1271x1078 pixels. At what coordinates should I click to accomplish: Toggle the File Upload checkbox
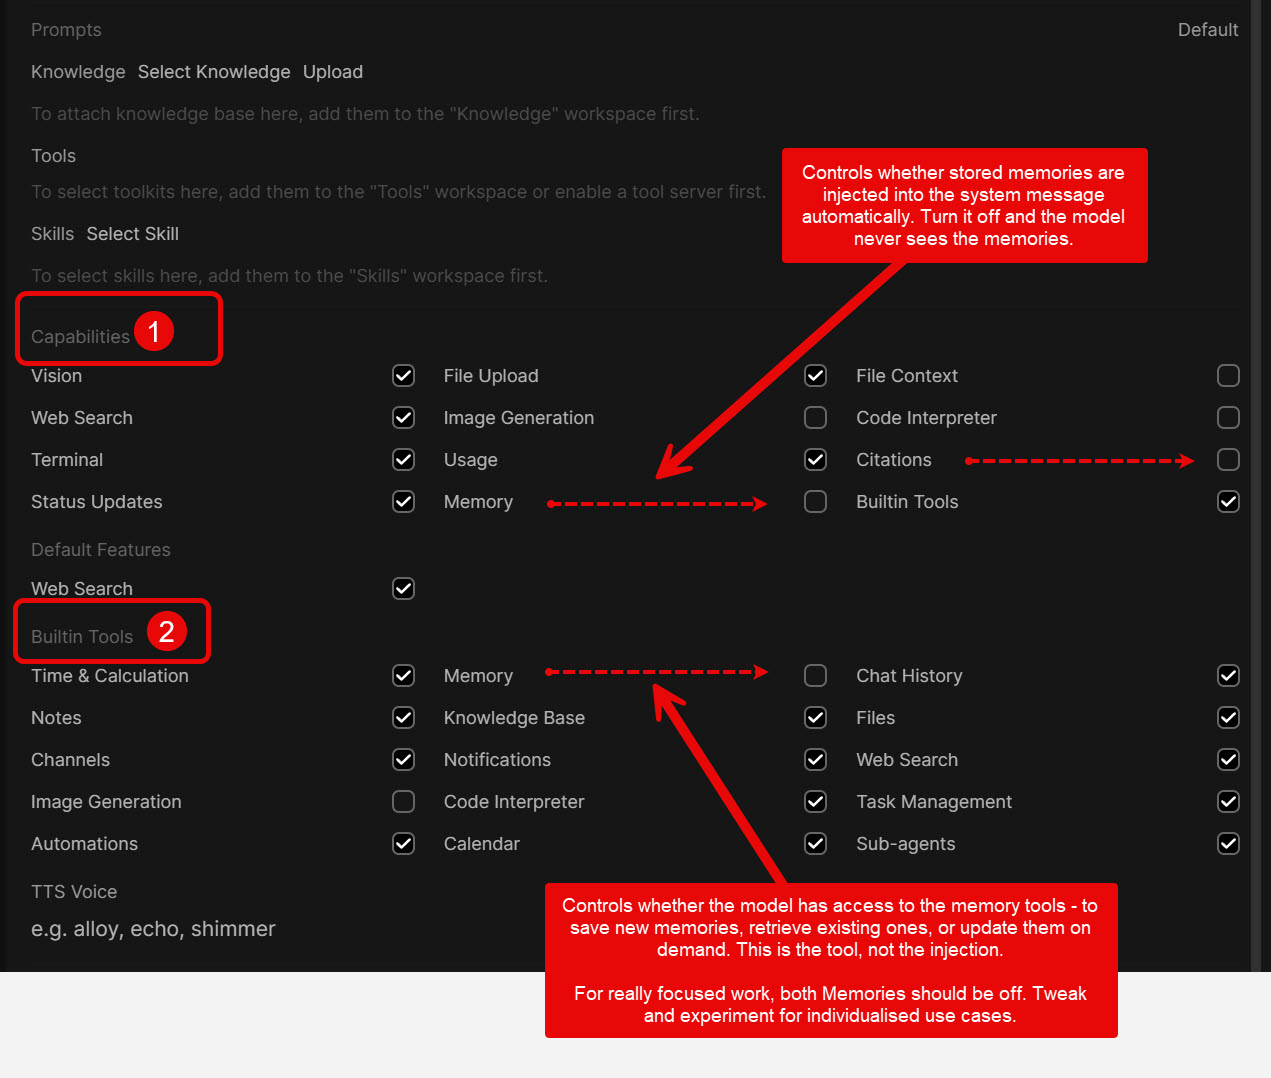point(816,376)
